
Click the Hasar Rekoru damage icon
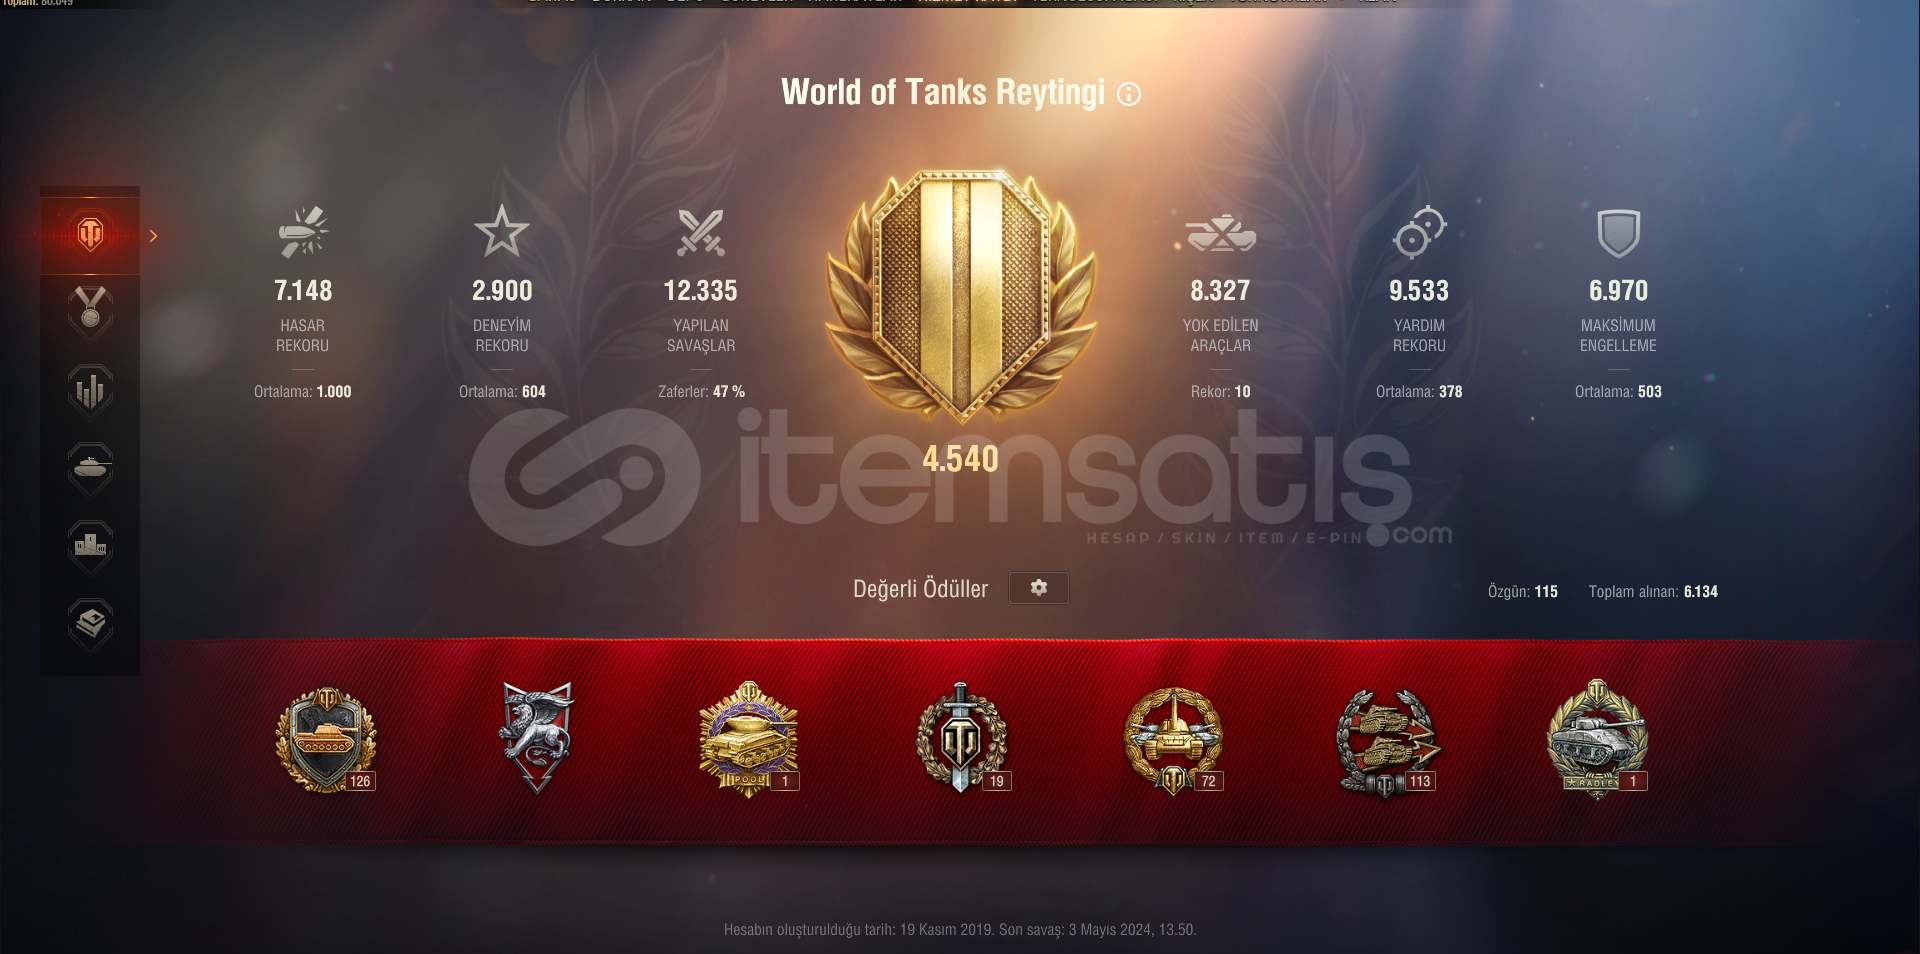coord(303,232)
